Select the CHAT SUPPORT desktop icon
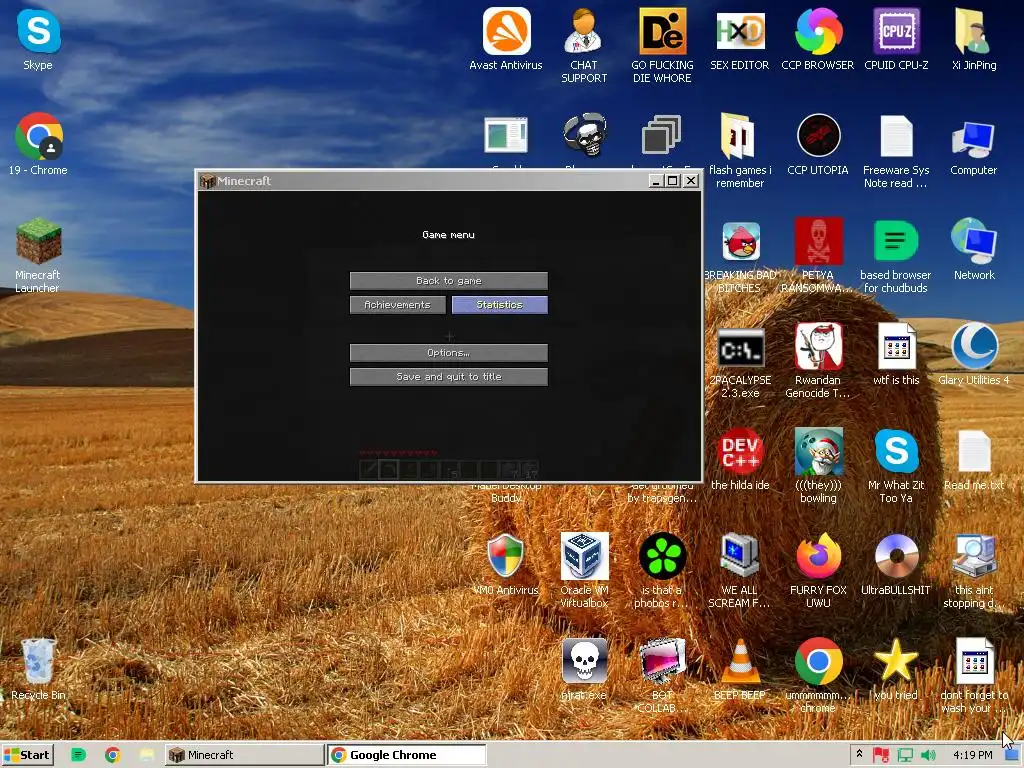 coord(584,46)
